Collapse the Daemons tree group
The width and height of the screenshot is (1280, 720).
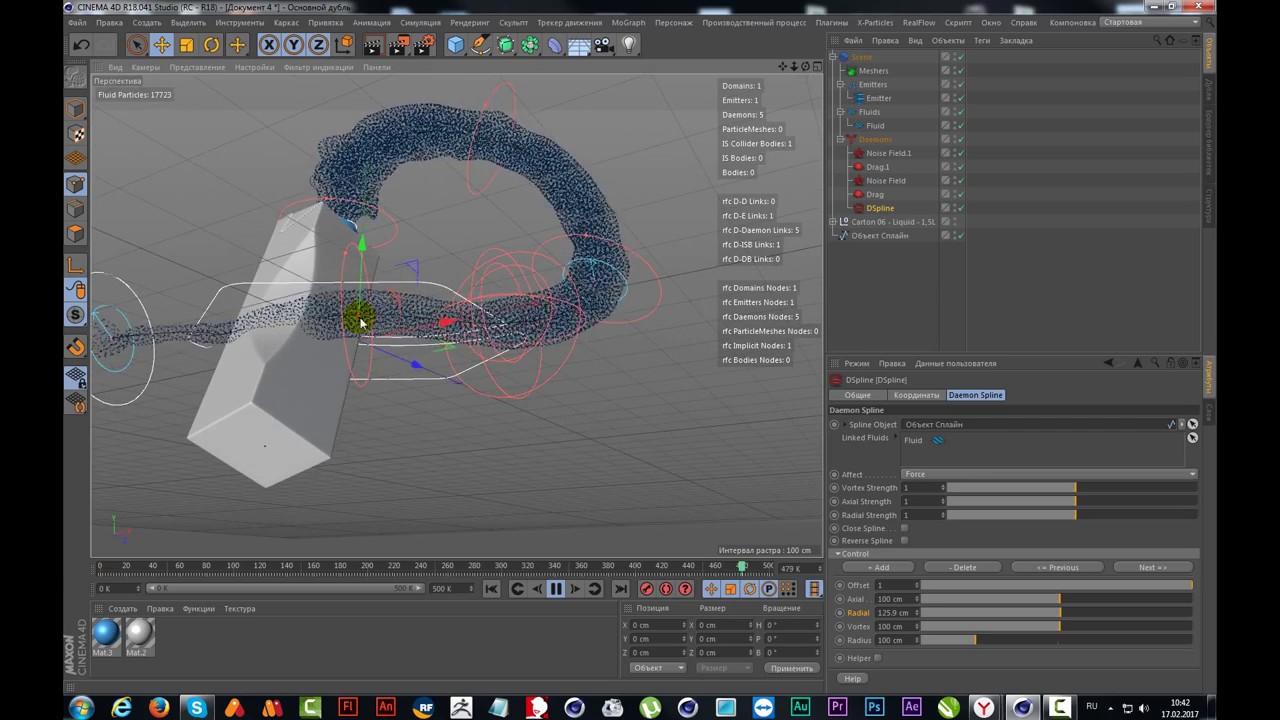click(x=841, y=140)
